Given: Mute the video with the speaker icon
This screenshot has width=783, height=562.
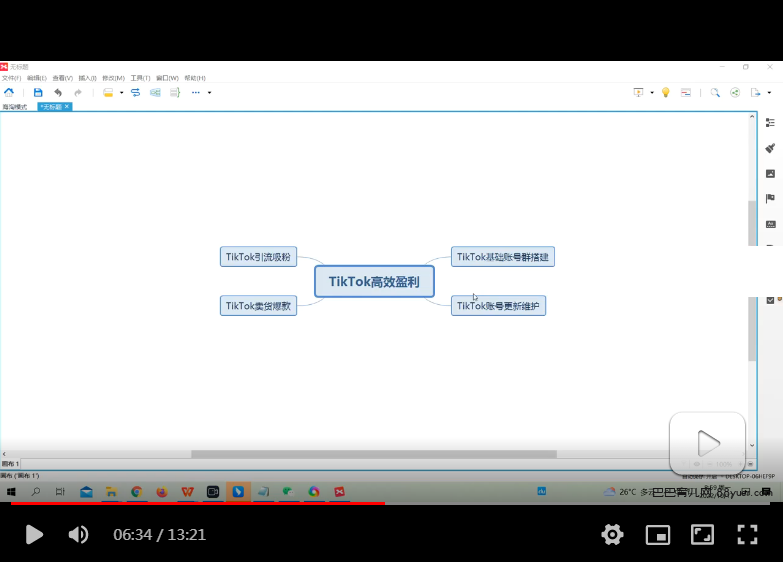Looking at the screenshot, I should (78, 535).
